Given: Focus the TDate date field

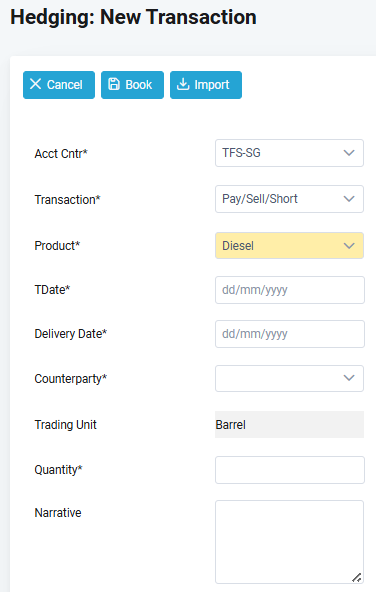Looking at the screenshot, I should [x=290, y=290].
